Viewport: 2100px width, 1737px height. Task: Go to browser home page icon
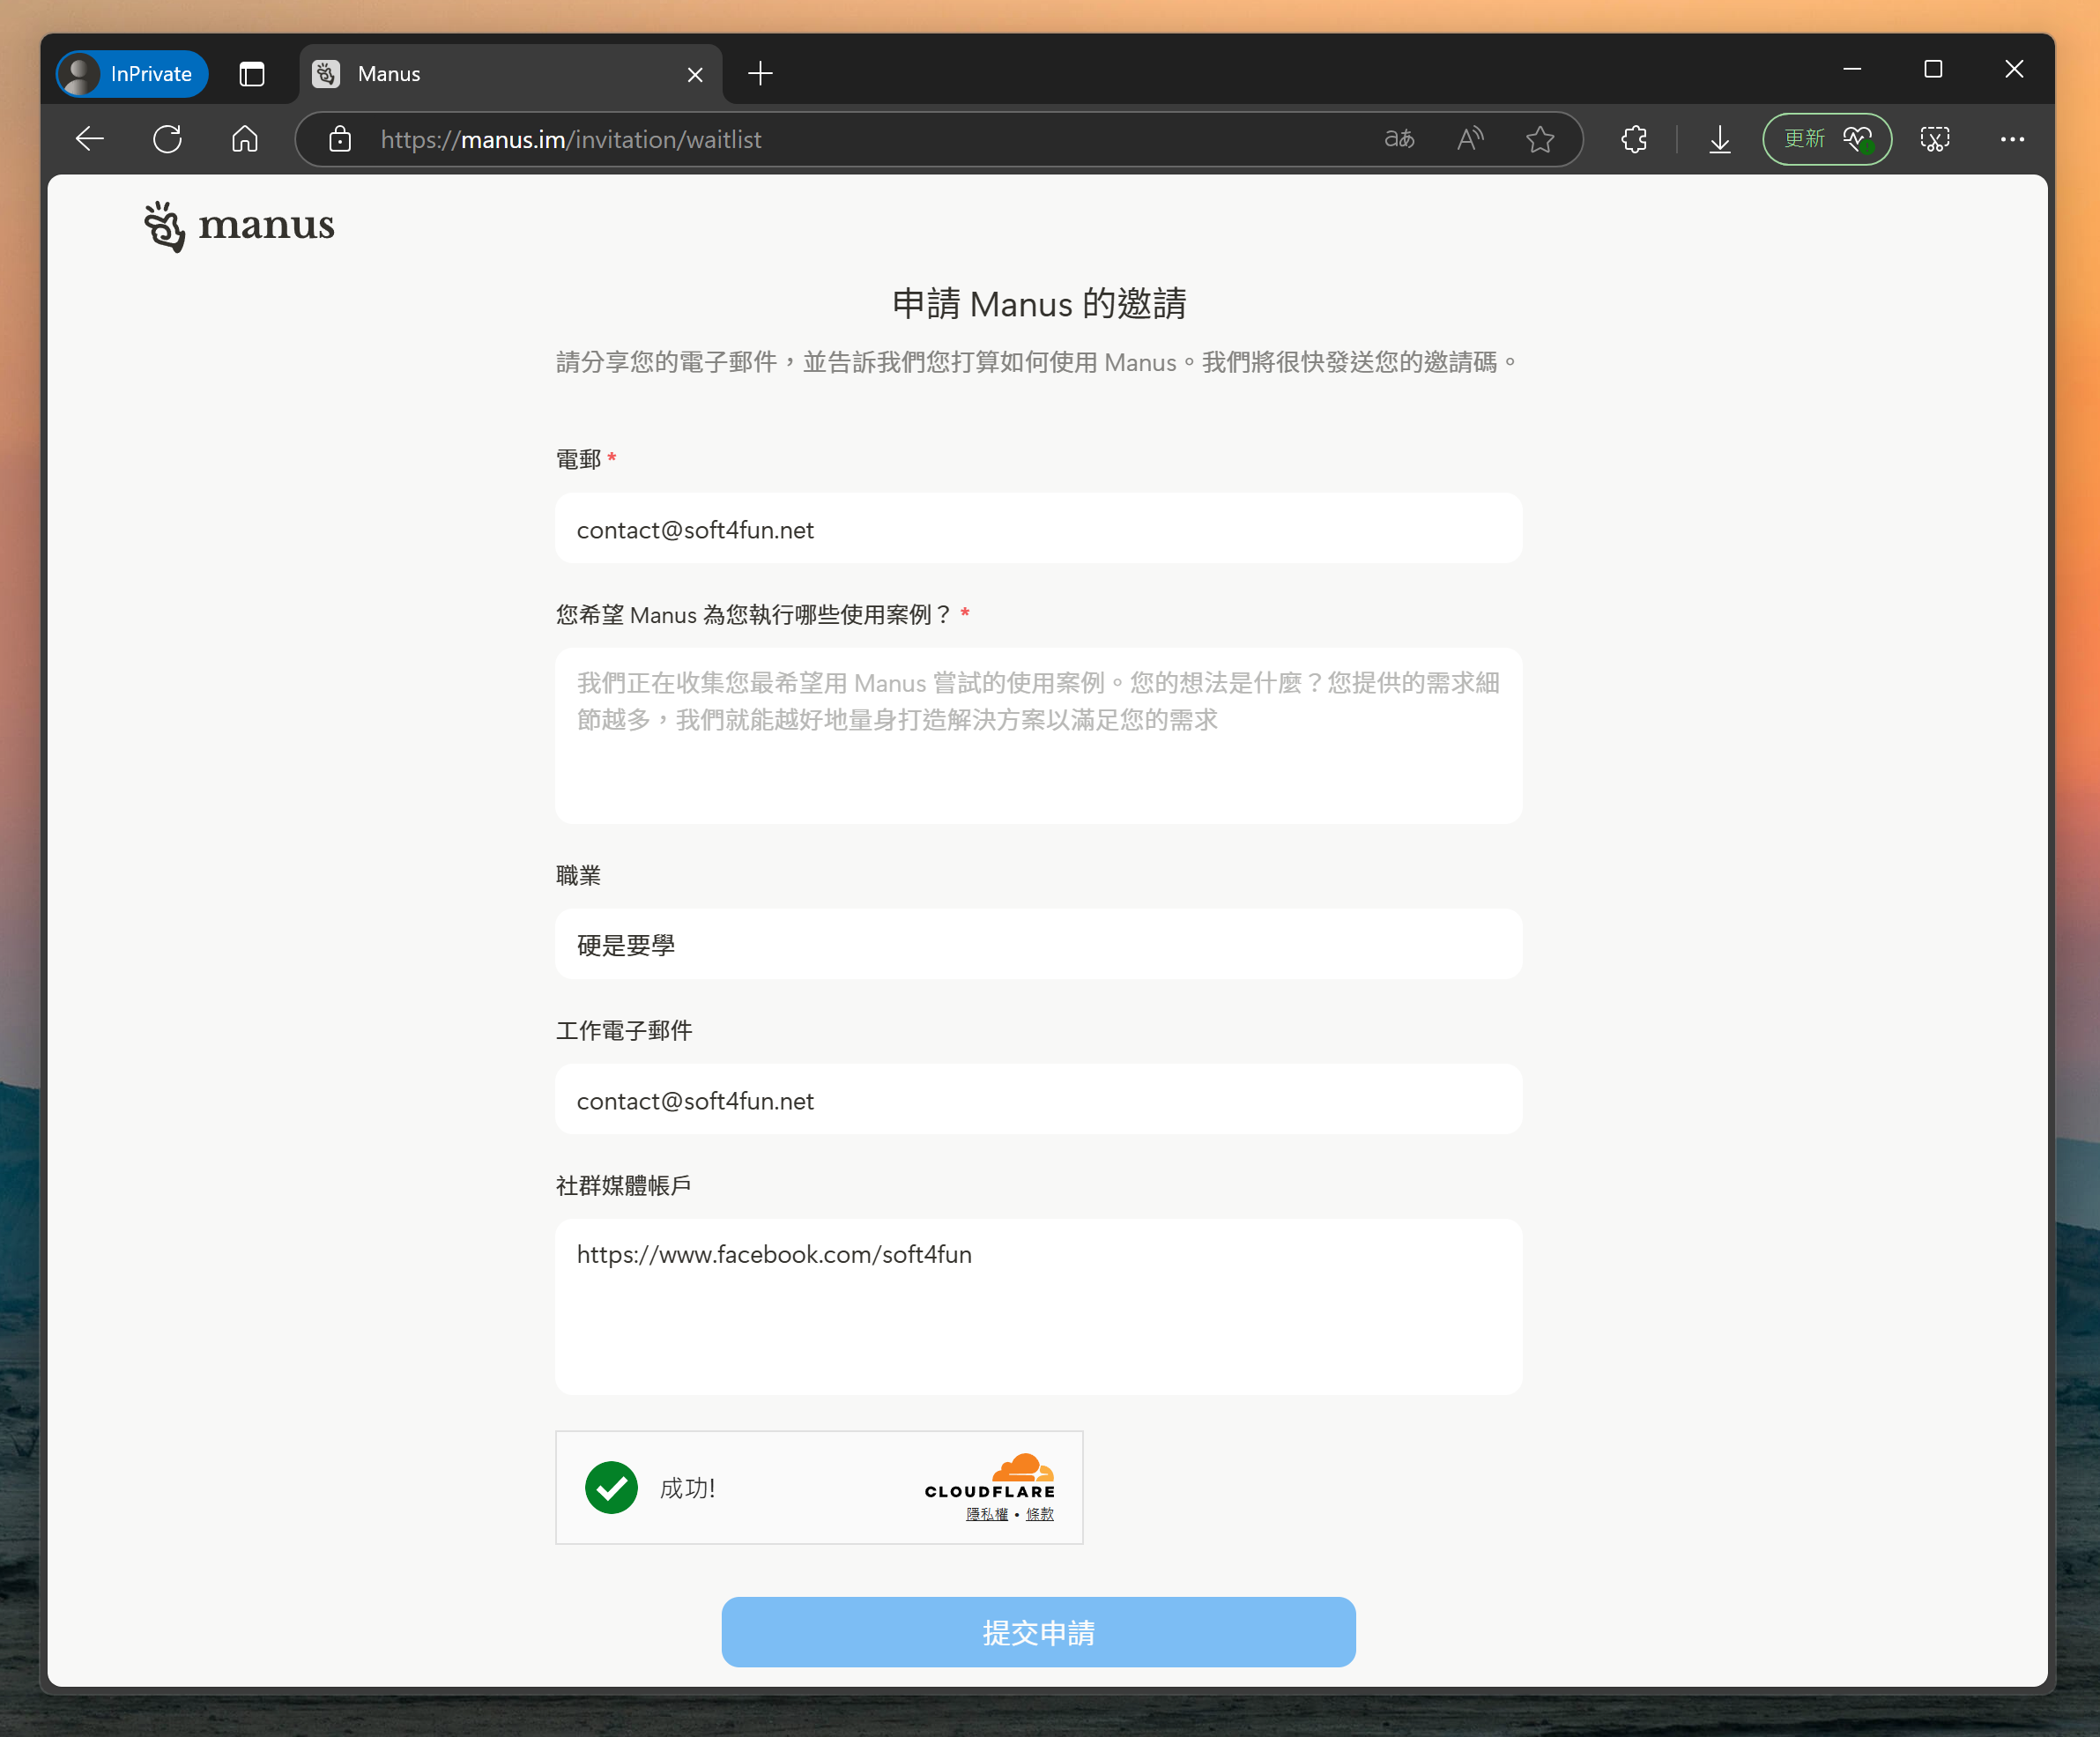244,139
